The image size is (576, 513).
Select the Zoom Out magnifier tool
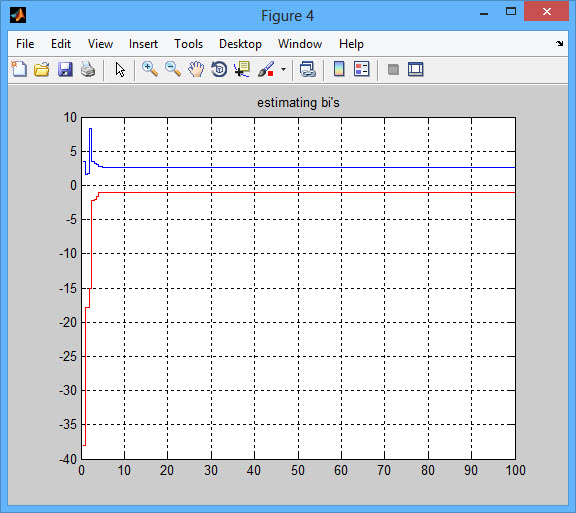[173, 69]
